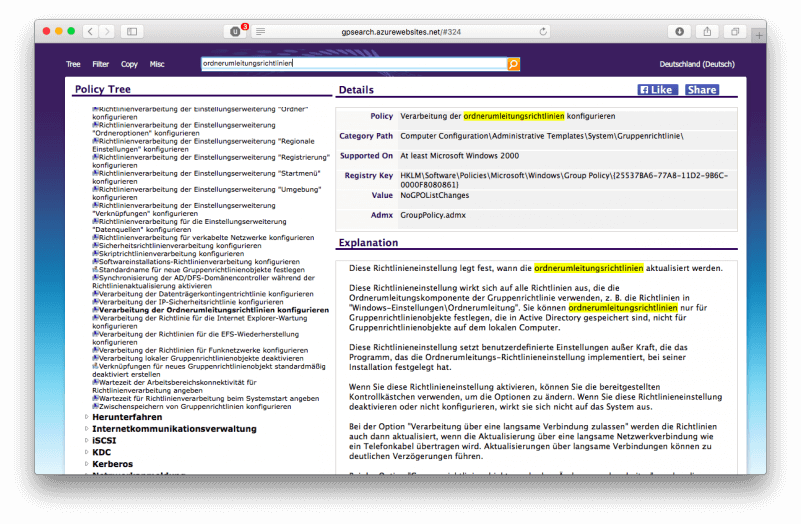Open the Tree menu

(x=73, y=64)
